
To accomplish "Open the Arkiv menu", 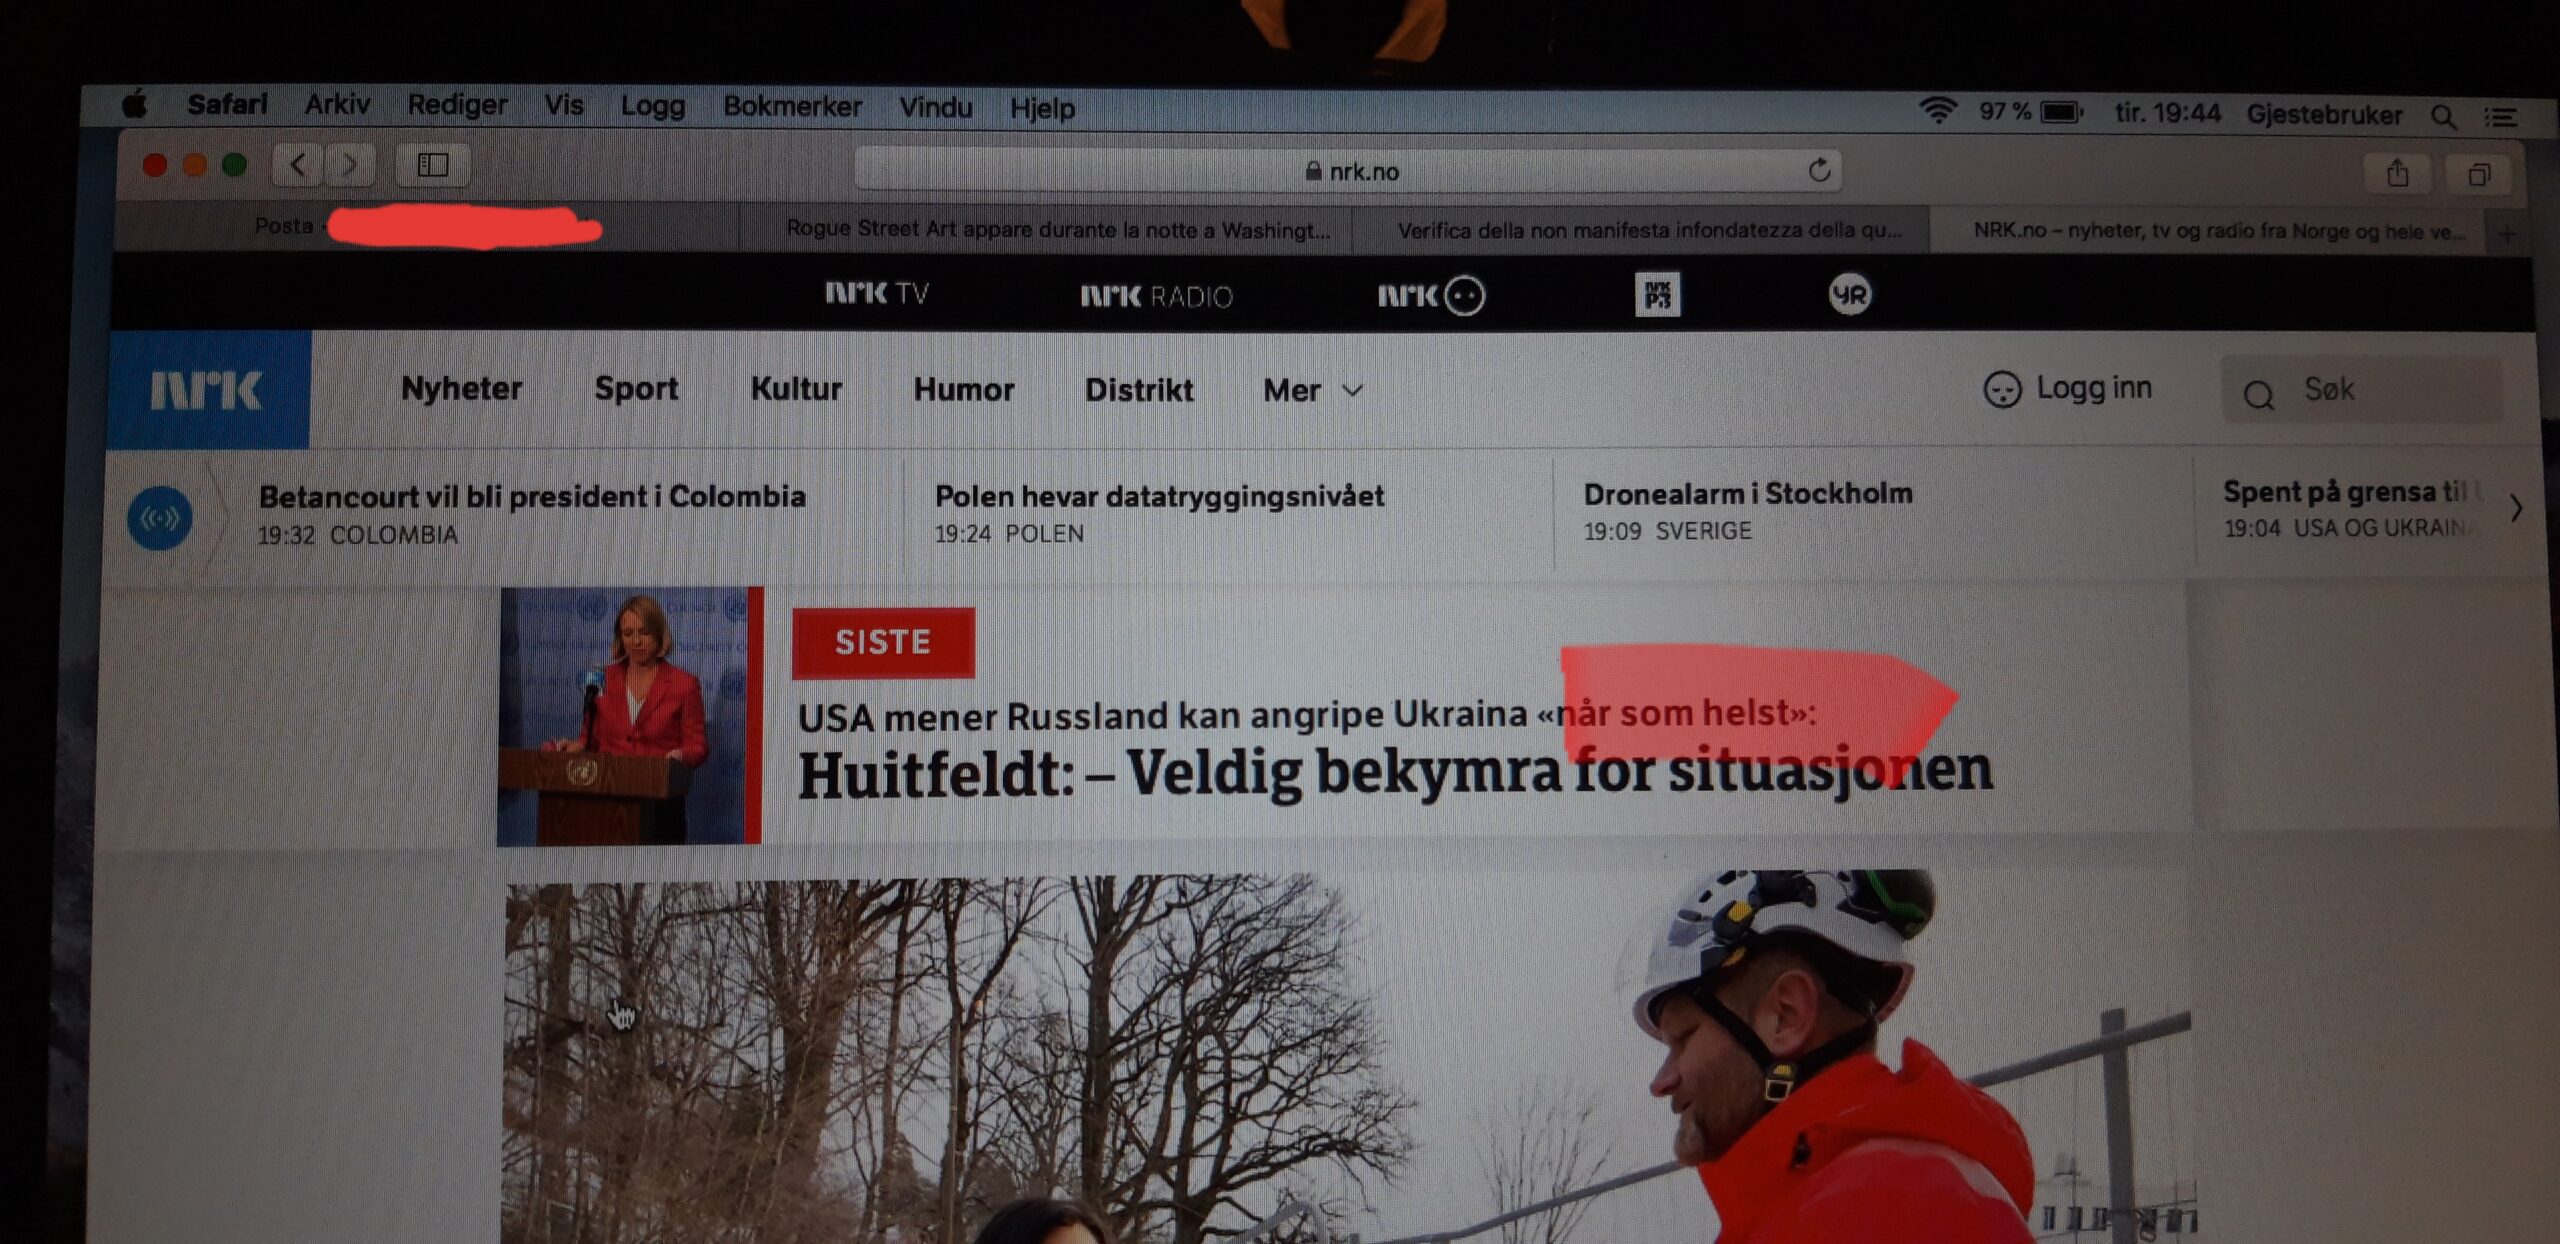I will [x=337, y=104].
